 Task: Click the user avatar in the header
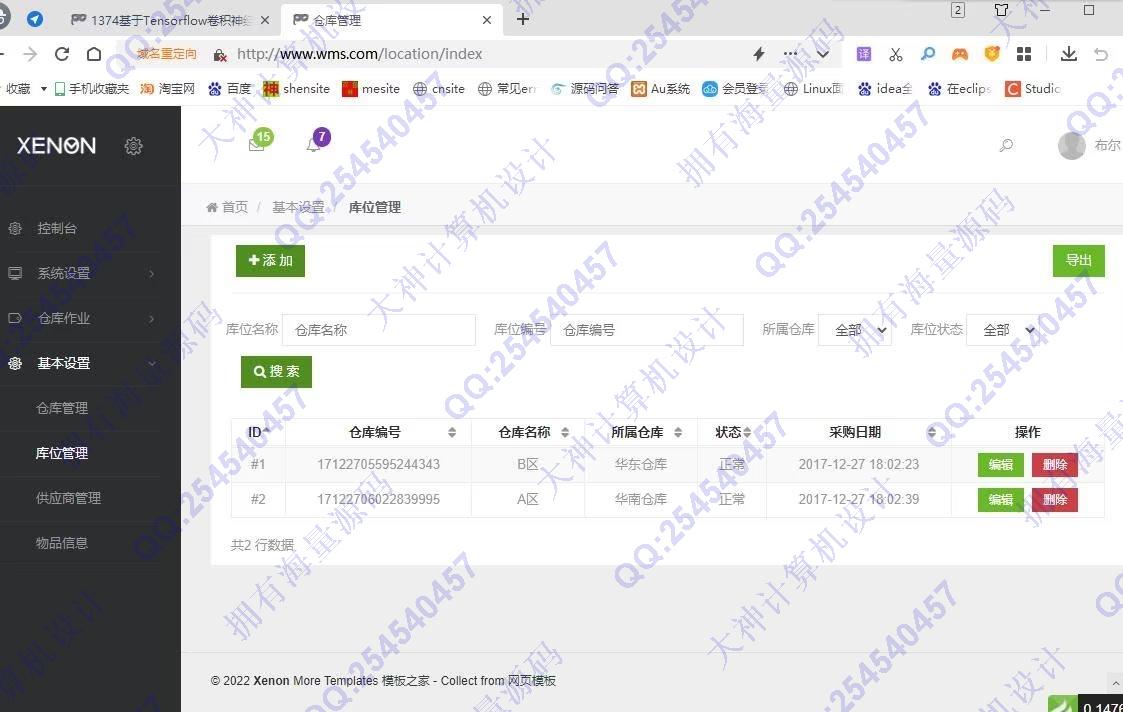(1071, 145)
